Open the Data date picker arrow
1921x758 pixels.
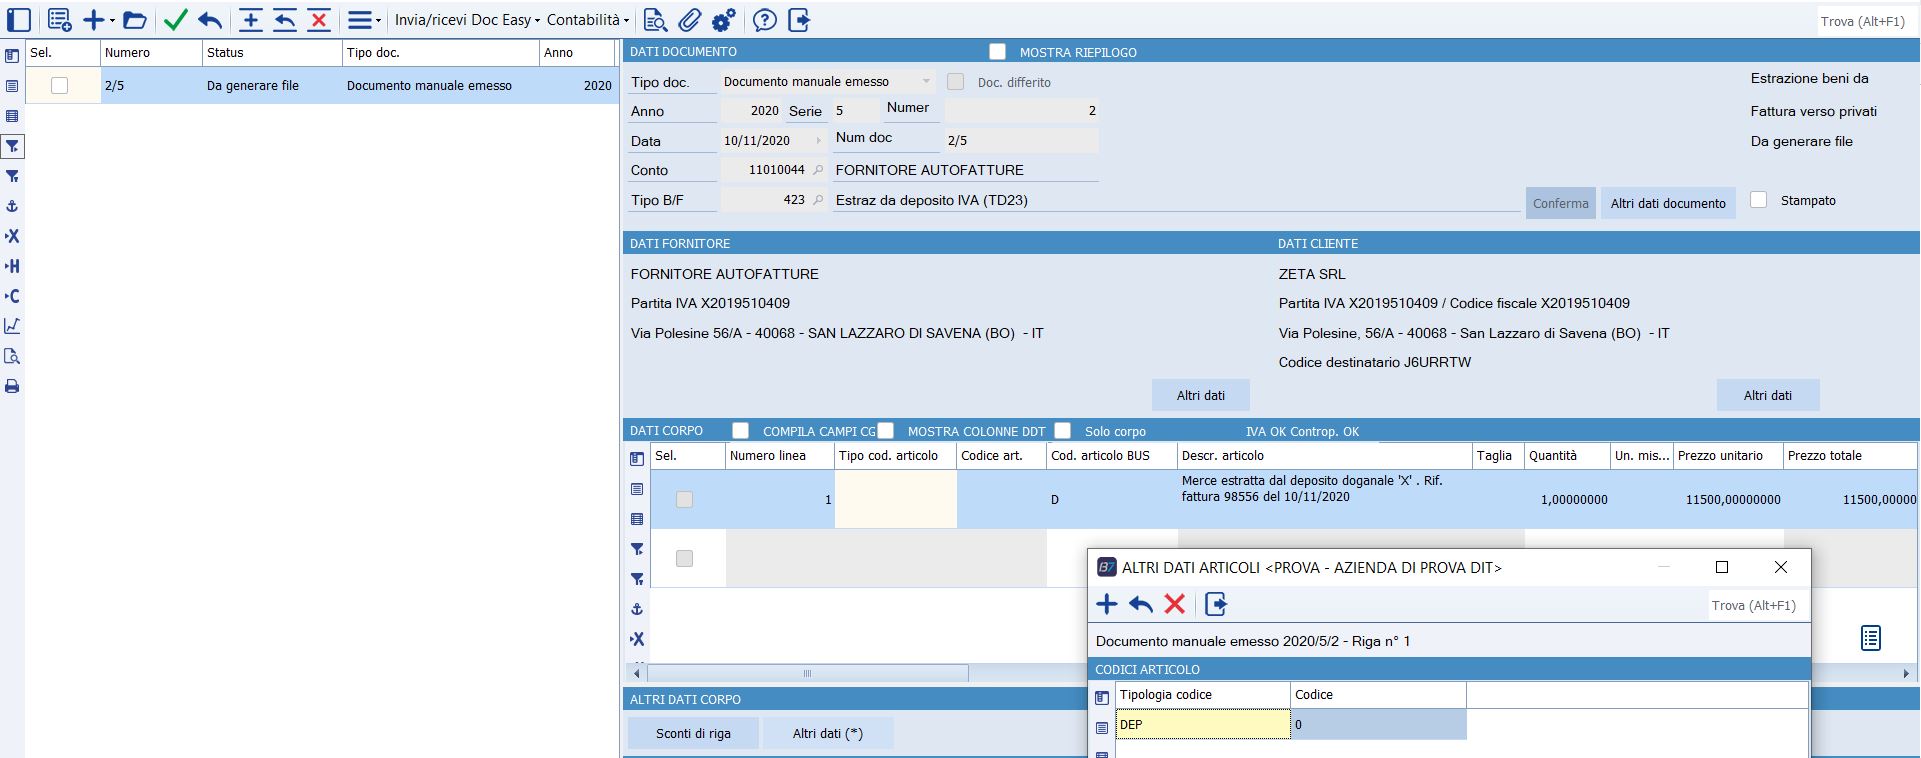click(818, 141)
